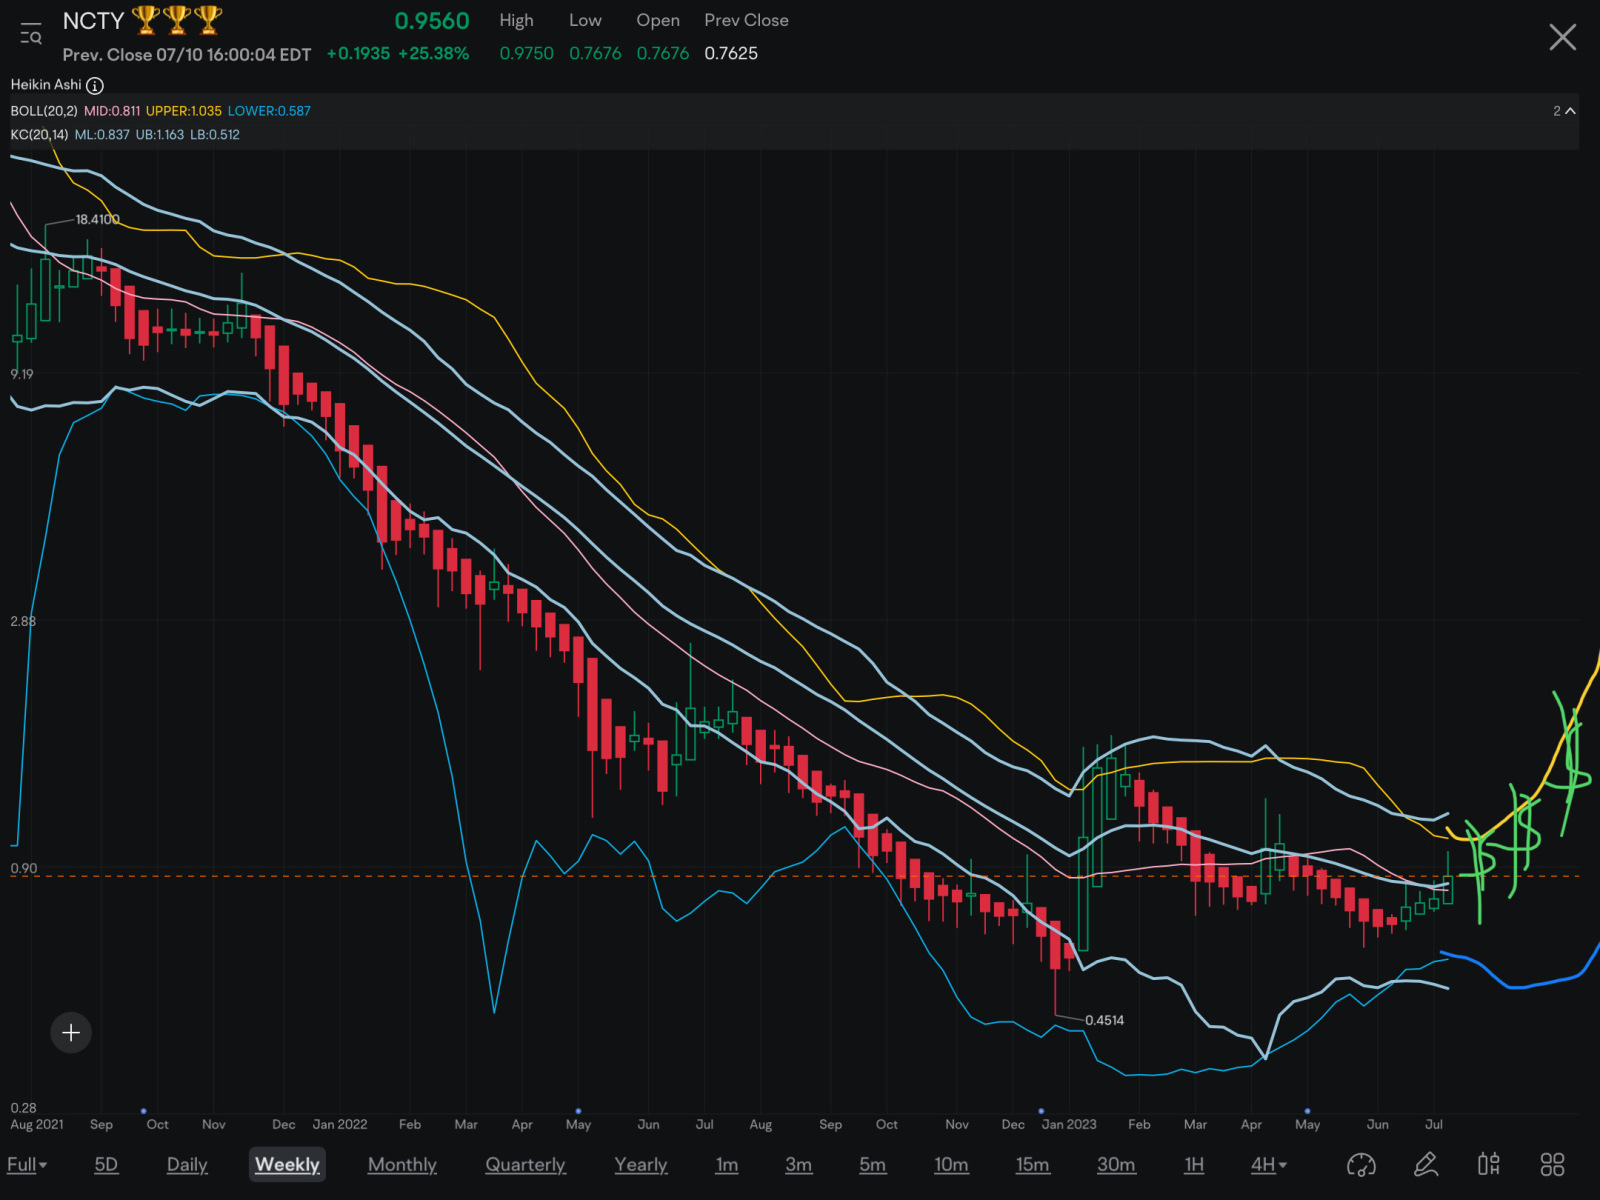Select the 5m interval
This screenshot has height=1200, width=1600.
pyautogui.click(x=873, y=1165)
